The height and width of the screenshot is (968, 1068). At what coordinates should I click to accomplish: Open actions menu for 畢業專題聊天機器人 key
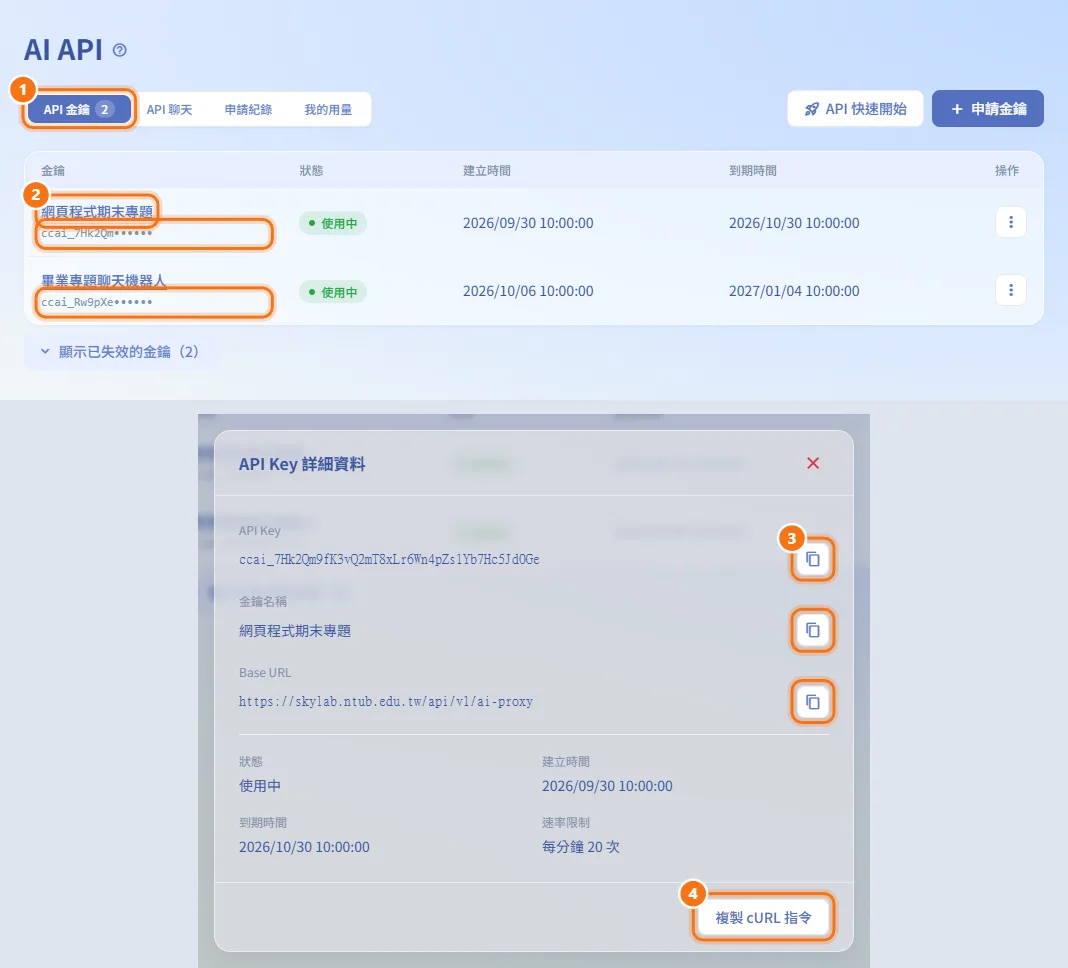pyautogui.click(x=1011, y=290)
